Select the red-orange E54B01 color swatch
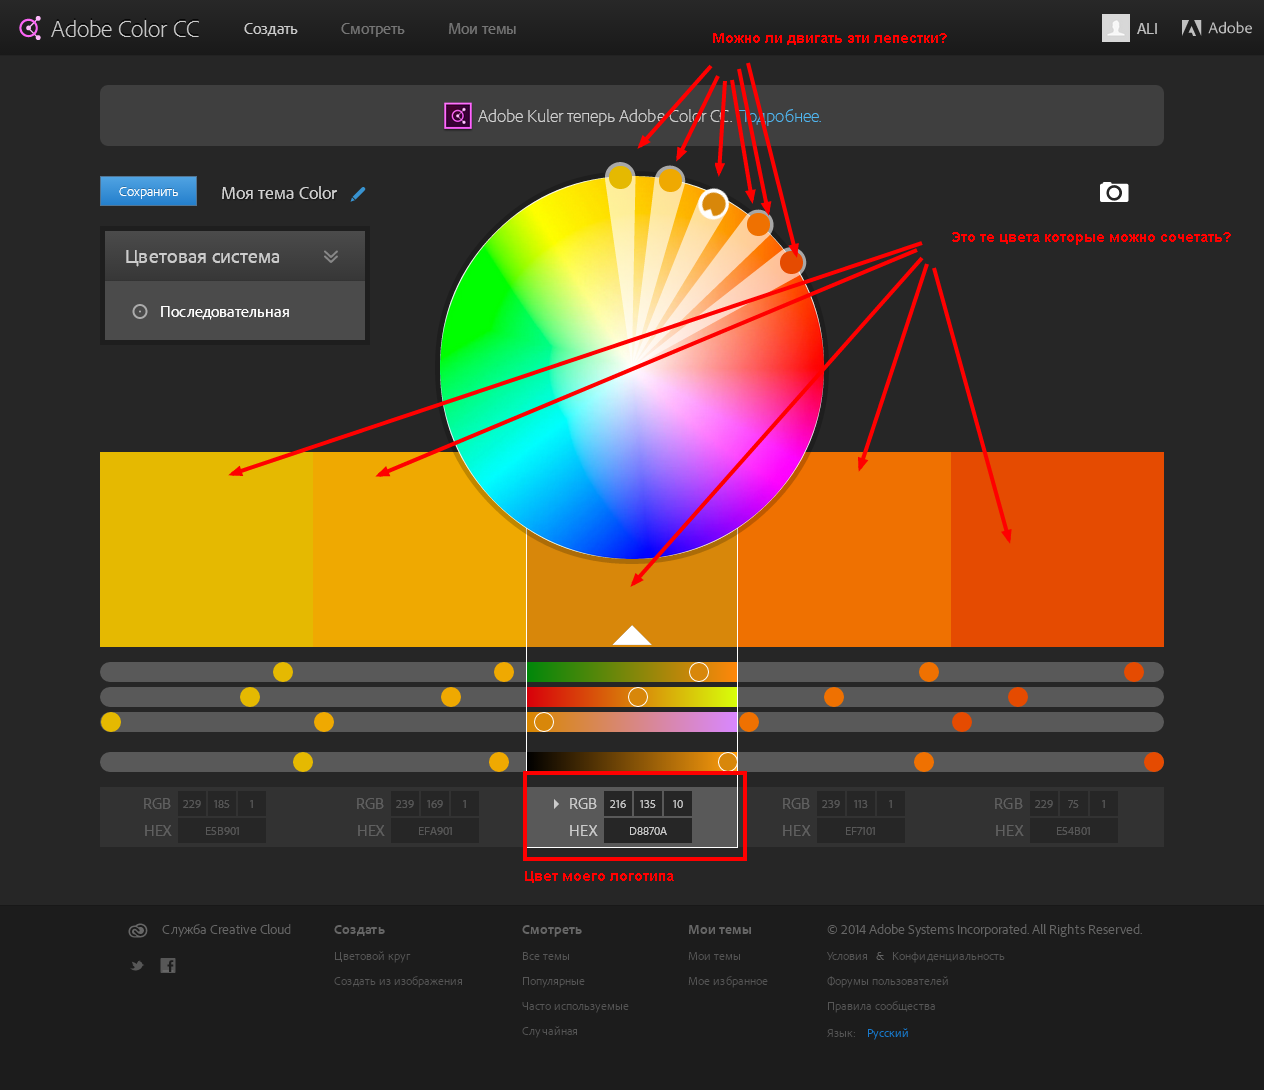The width and height of the screenshot is (1264, 1090). pos(1057,549)
